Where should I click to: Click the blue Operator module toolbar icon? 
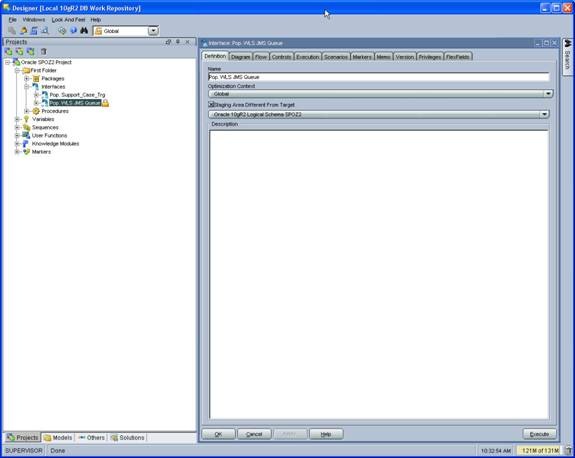pos(34,31)
